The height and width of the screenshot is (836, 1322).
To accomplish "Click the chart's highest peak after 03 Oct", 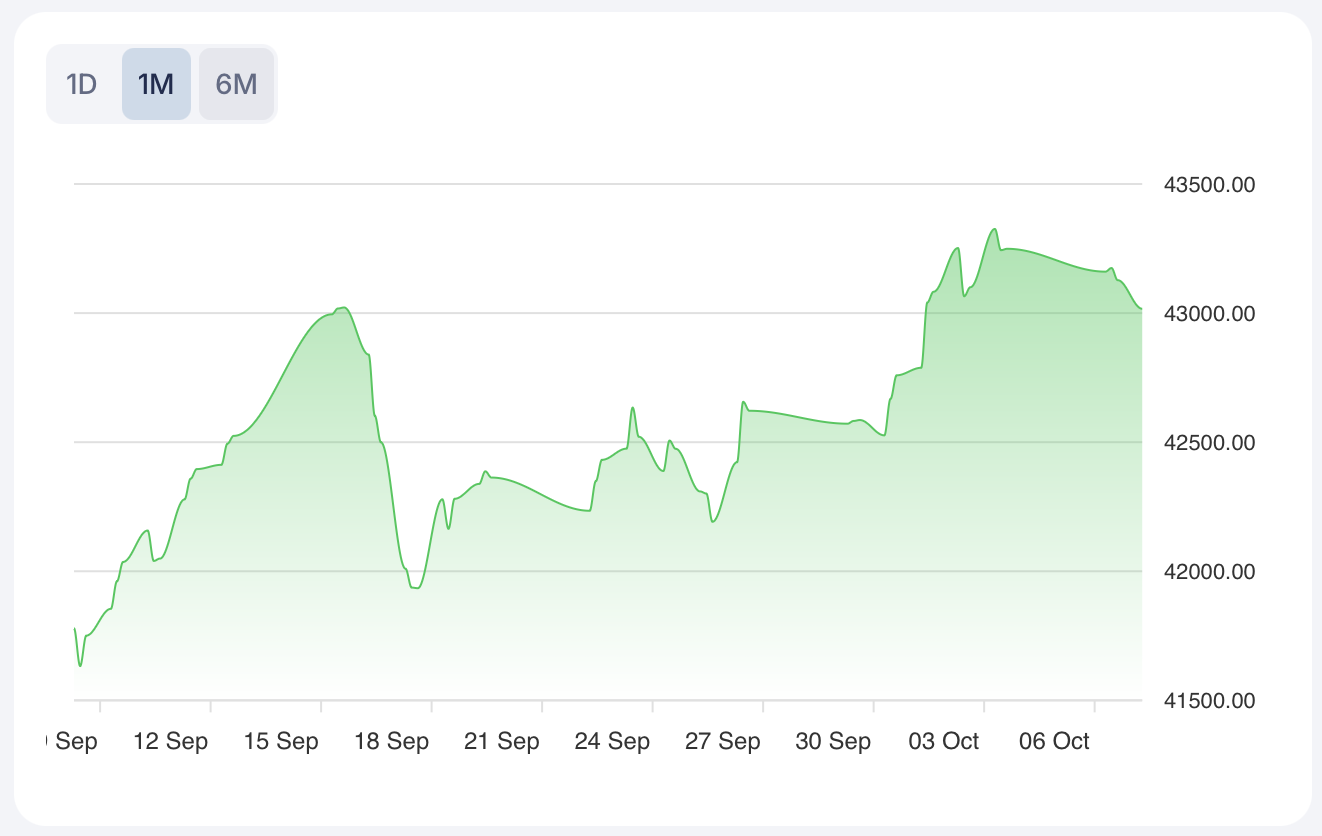I will [x=994, y=229].
